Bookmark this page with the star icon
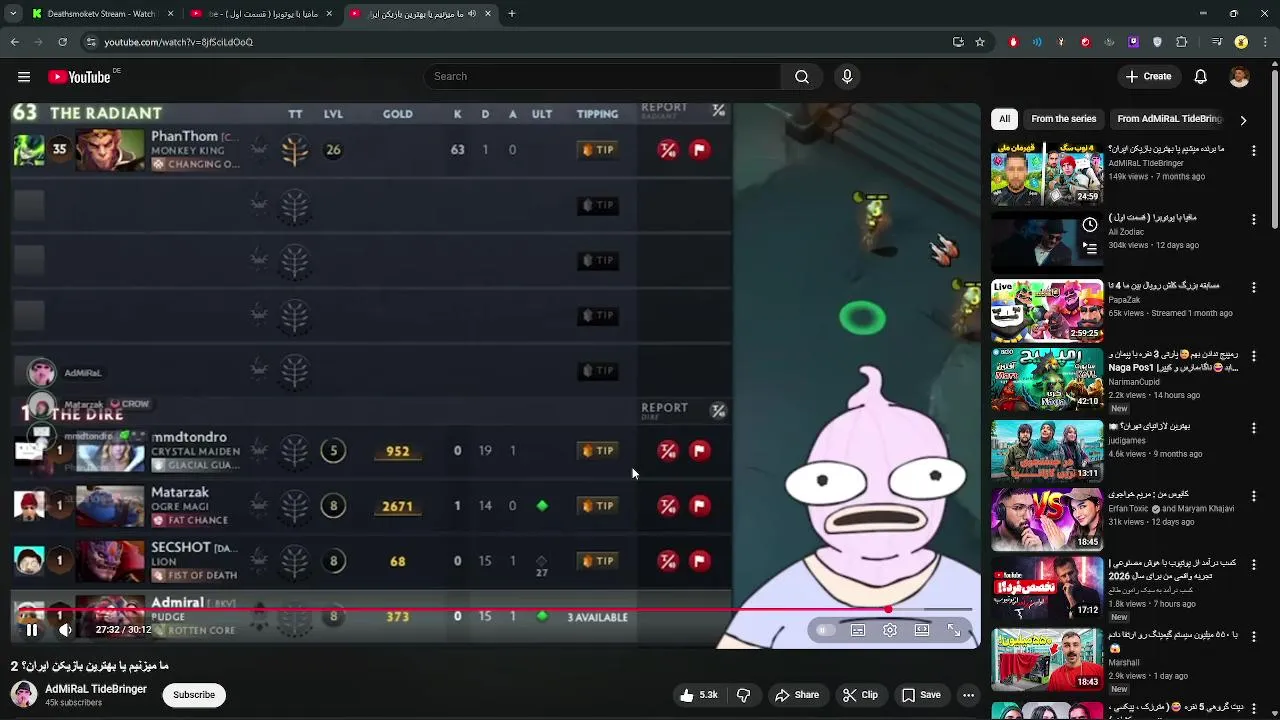 click(980, 42)
